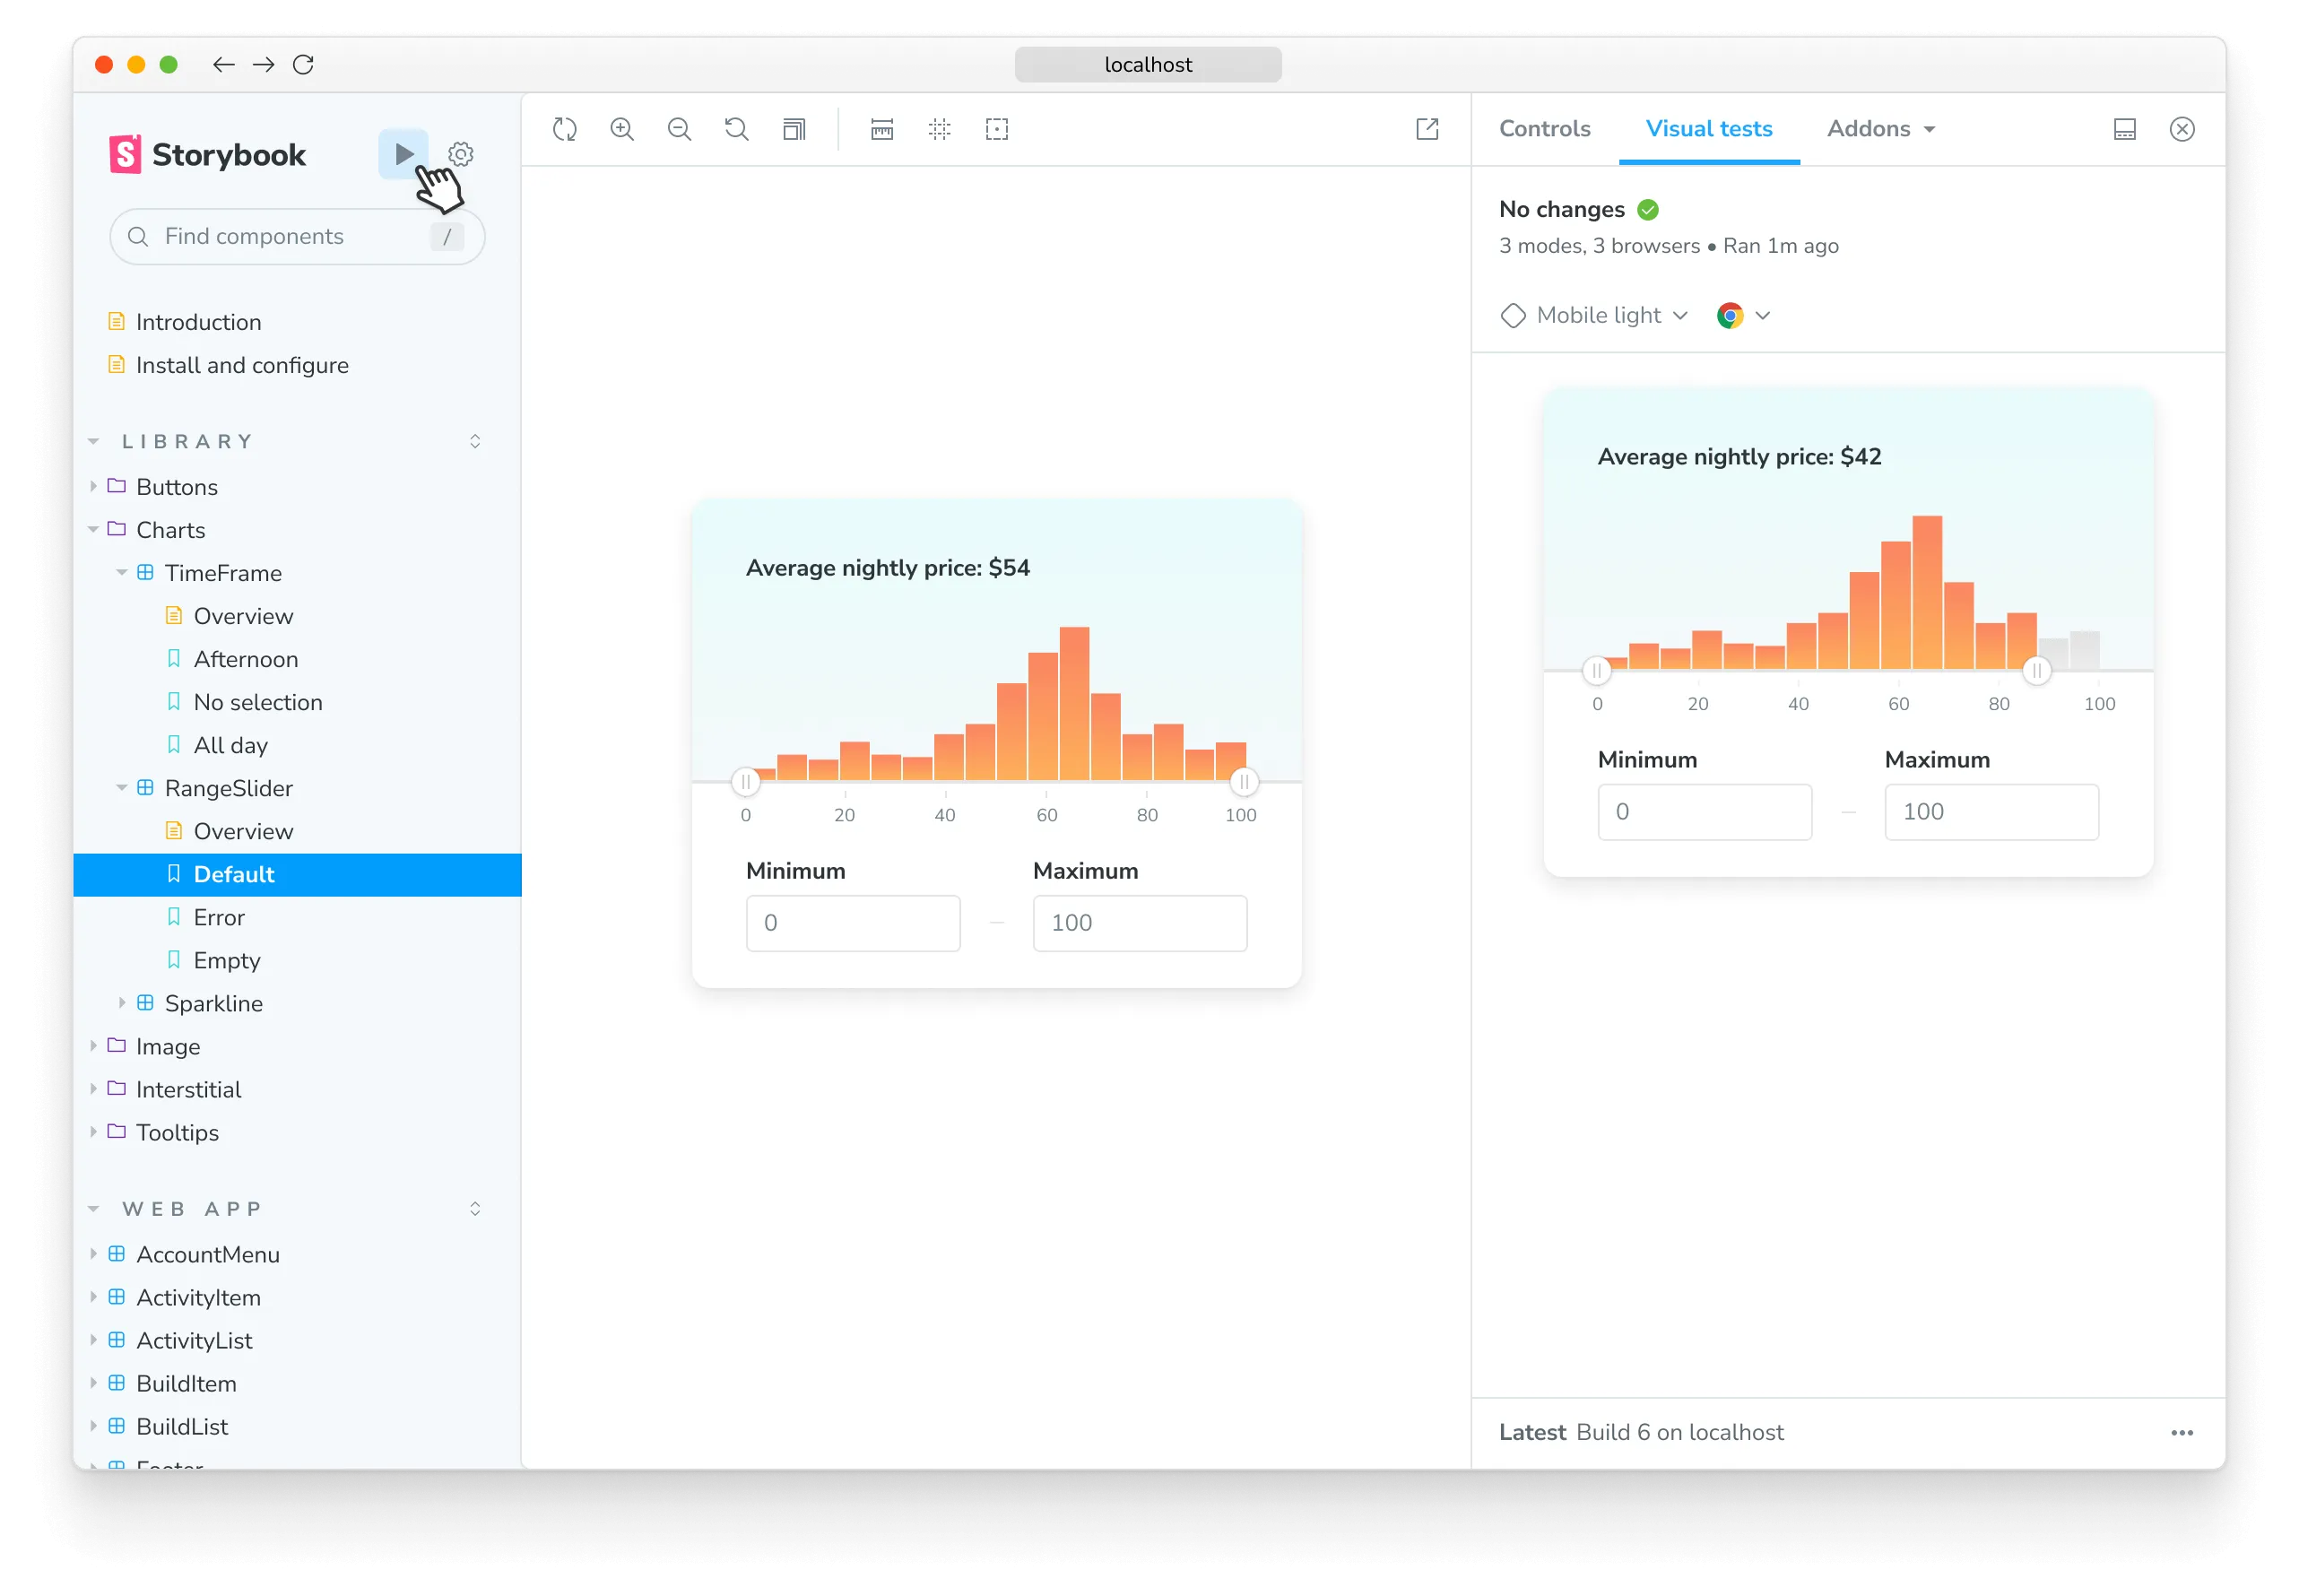2299x1596 pixels.
Task: Focus the Find components search field
Action: (x=297, y=237)
